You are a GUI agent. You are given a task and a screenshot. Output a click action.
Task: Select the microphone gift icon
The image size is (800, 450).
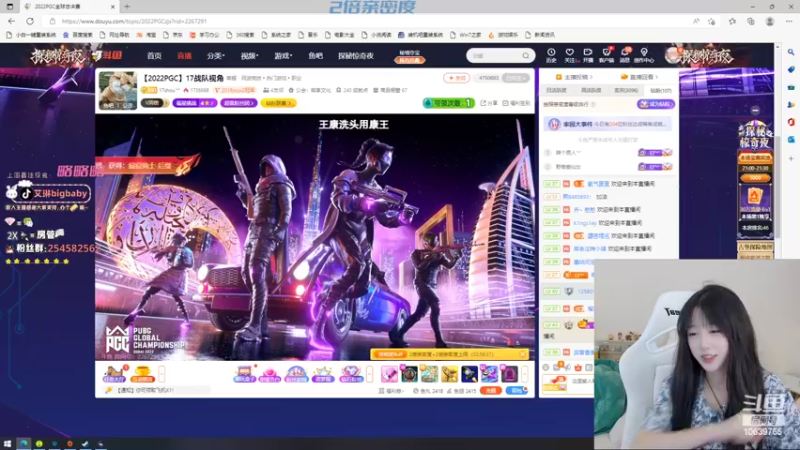469,374
